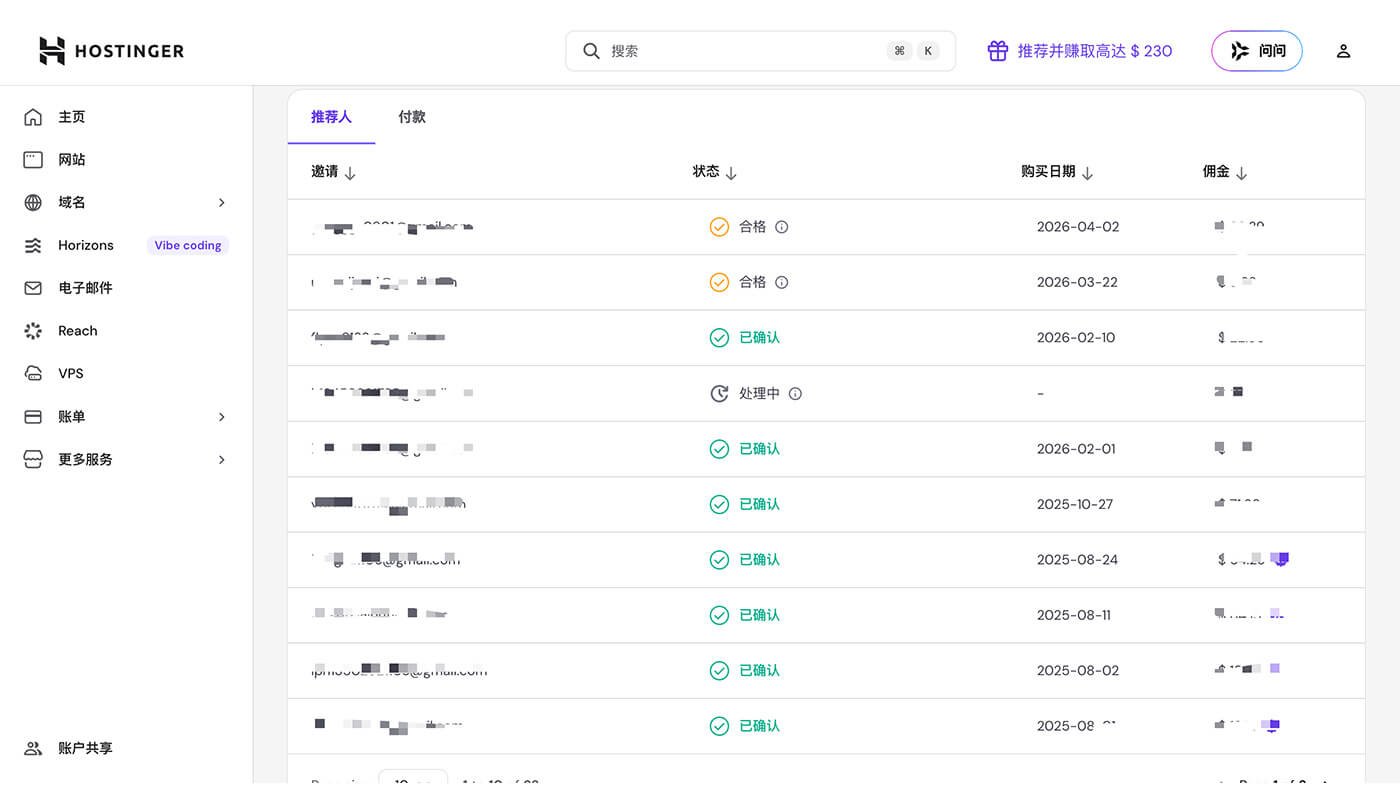Open the 推荐并赚取高达 $230 link
The width and height of the screenshot is (1400, 800).
tap(1094, 51)
